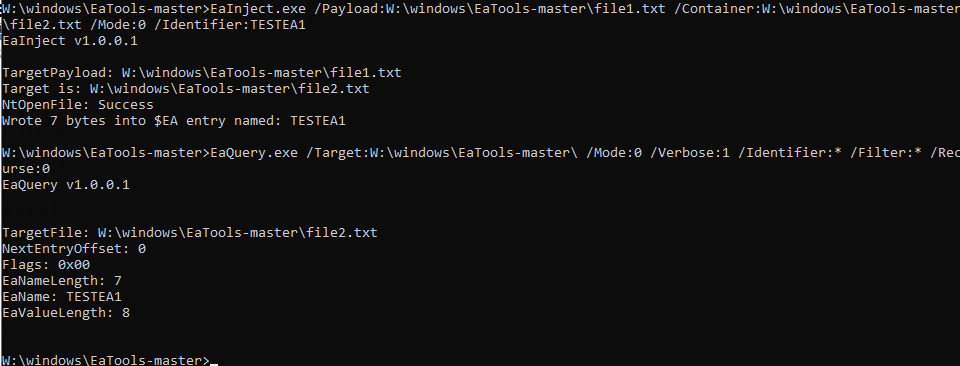Click the /Mode:0 argument in EaQuery command
The width and height of the screenshot is (960, 366).
614,152
